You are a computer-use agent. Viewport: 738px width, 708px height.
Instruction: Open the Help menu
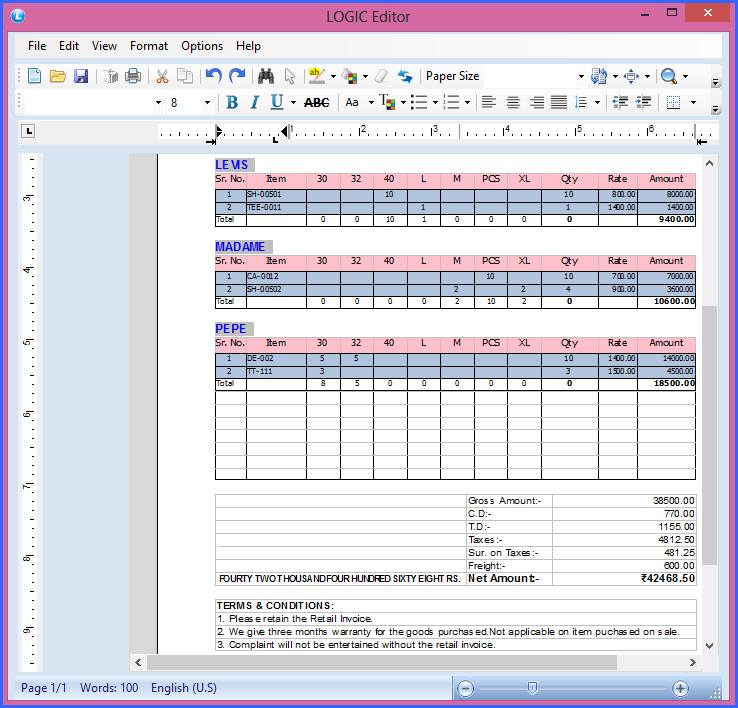coord(248,46)
